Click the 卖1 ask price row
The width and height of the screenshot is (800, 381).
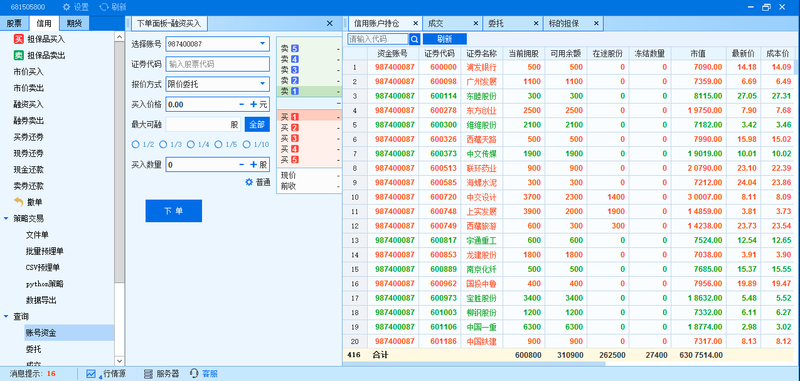[309, 91]
